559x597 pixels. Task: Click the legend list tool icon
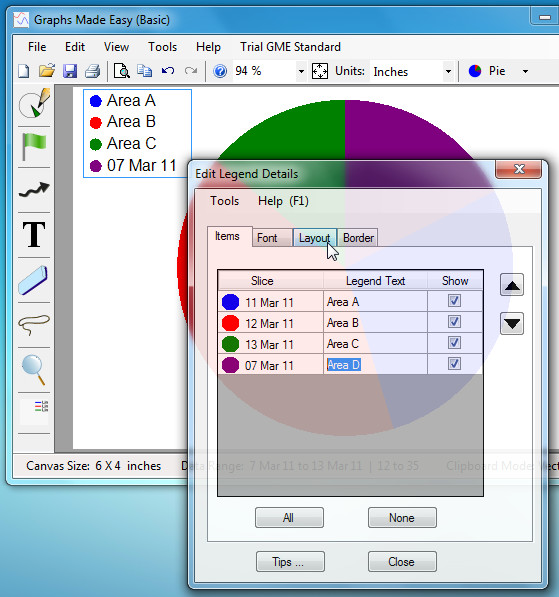tap(41, 406)
